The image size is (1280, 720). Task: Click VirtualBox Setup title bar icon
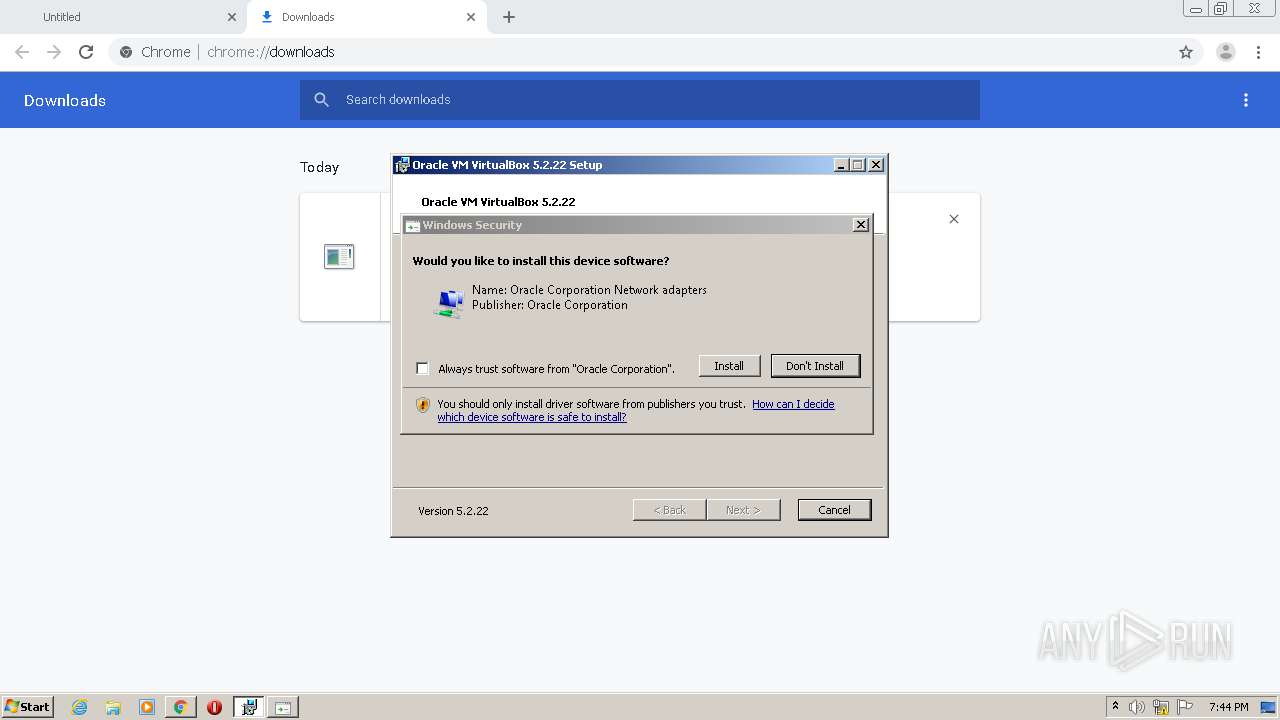[402, 165]
